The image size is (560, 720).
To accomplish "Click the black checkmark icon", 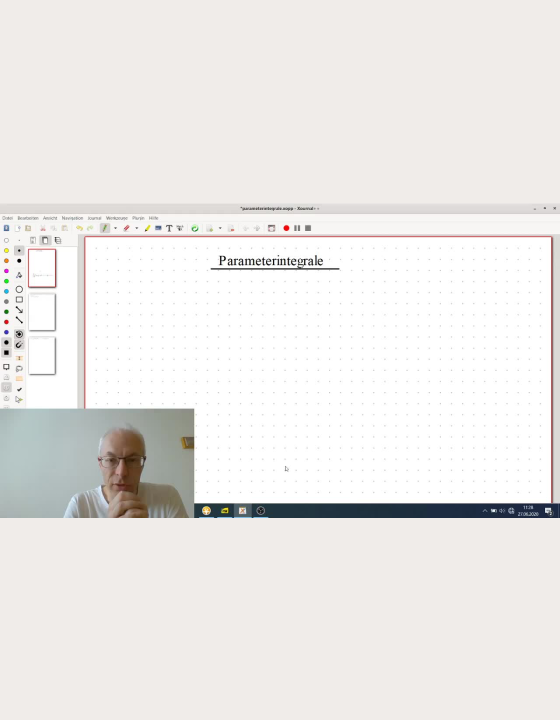I will pyautogui.click(x=19, y=389).
